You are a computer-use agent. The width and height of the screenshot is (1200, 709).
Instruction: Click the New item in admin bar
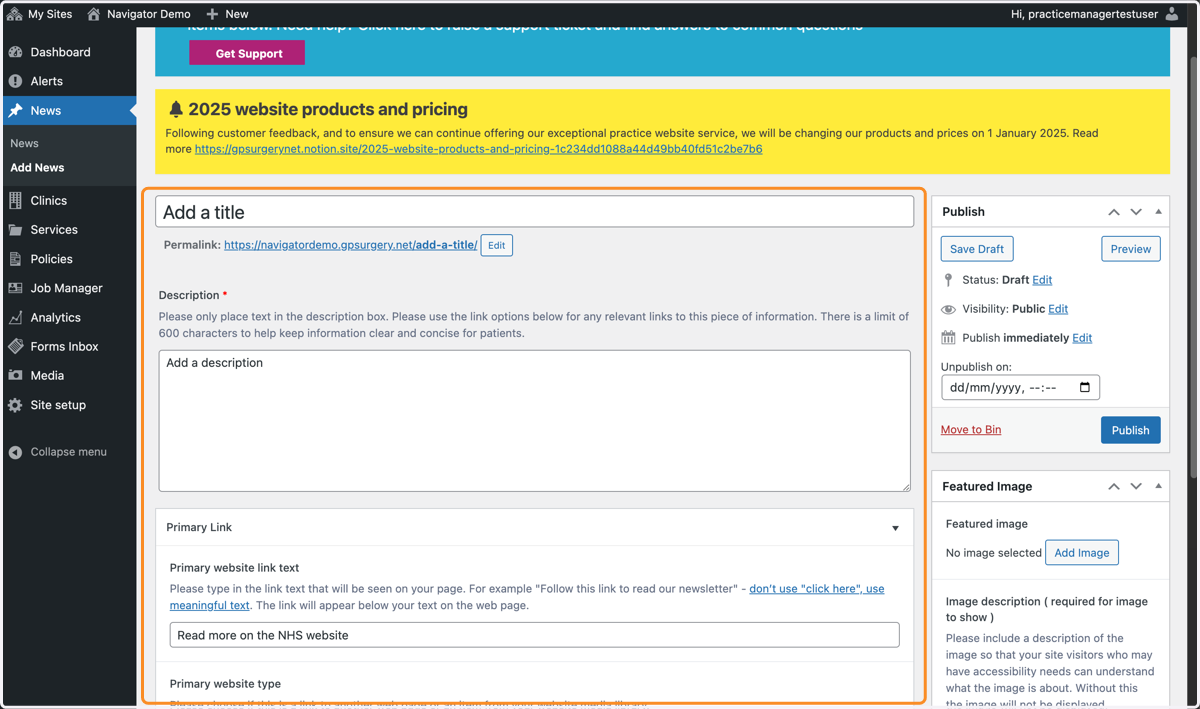pyautogui.click(x=227, y=14)
